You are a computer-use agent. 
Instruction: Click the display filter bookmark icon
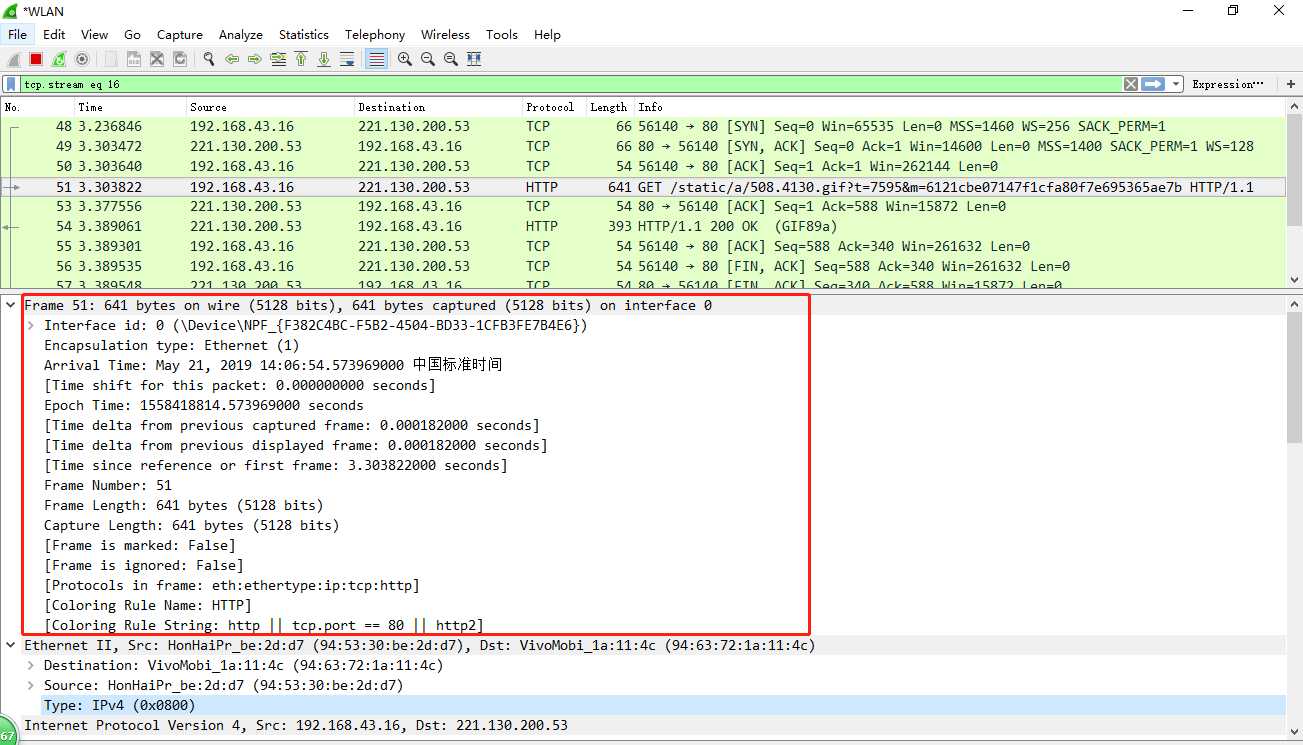click(11, 84)
